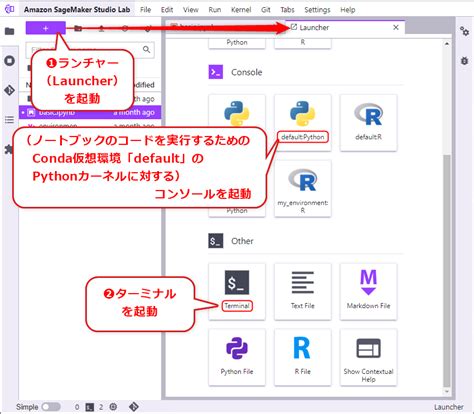This screenshot has height=414, width=474.
Task: Click the New Folder toolbar icon
Action: 78,29
